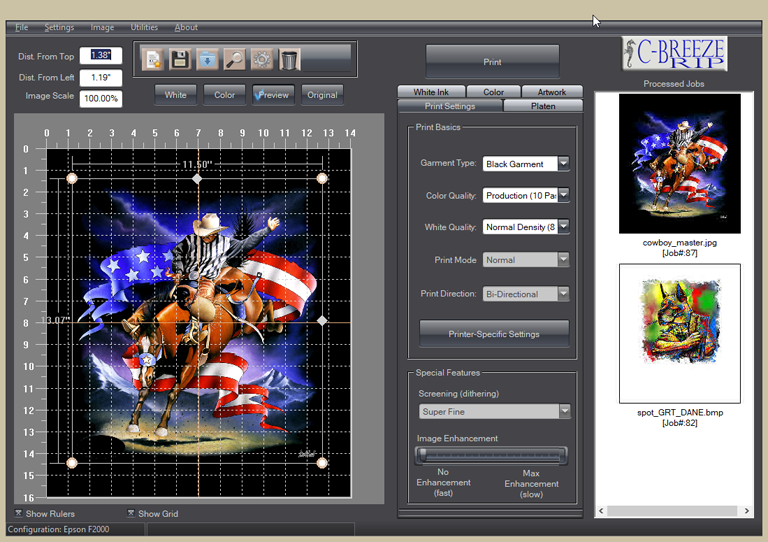Select the checked Preview view button

click(273, 95)
